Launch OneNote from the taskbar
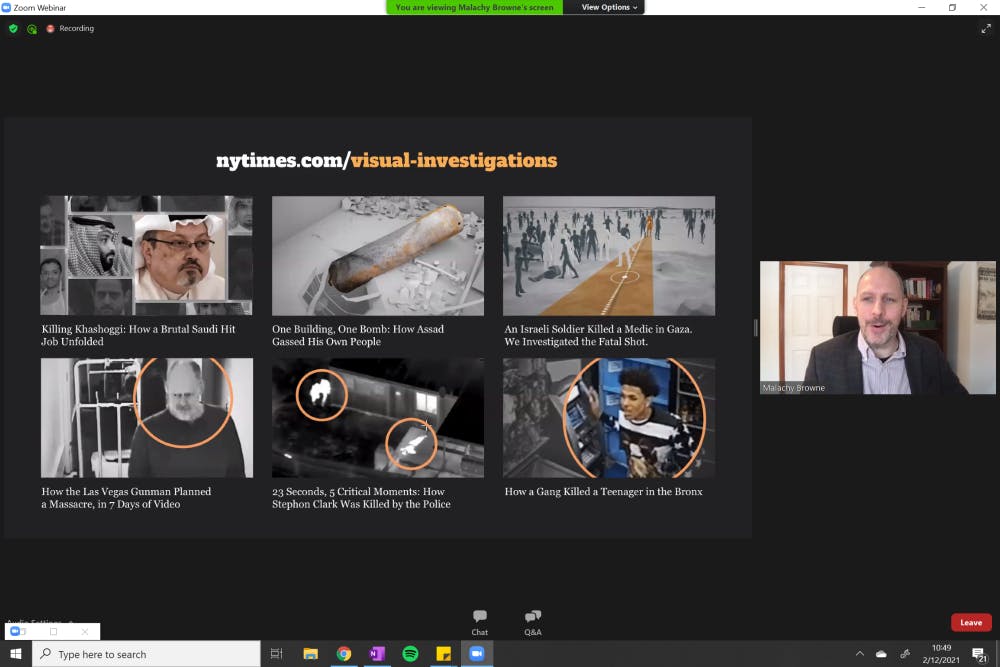 click(377, 654)
